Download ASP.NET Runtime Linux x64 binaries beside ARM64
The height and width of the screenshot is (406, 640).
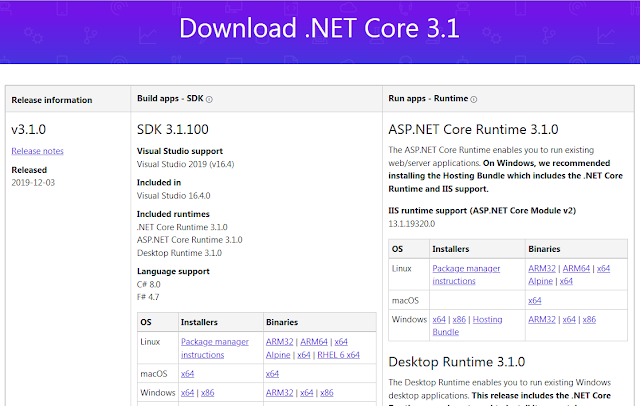click(604, 268)
